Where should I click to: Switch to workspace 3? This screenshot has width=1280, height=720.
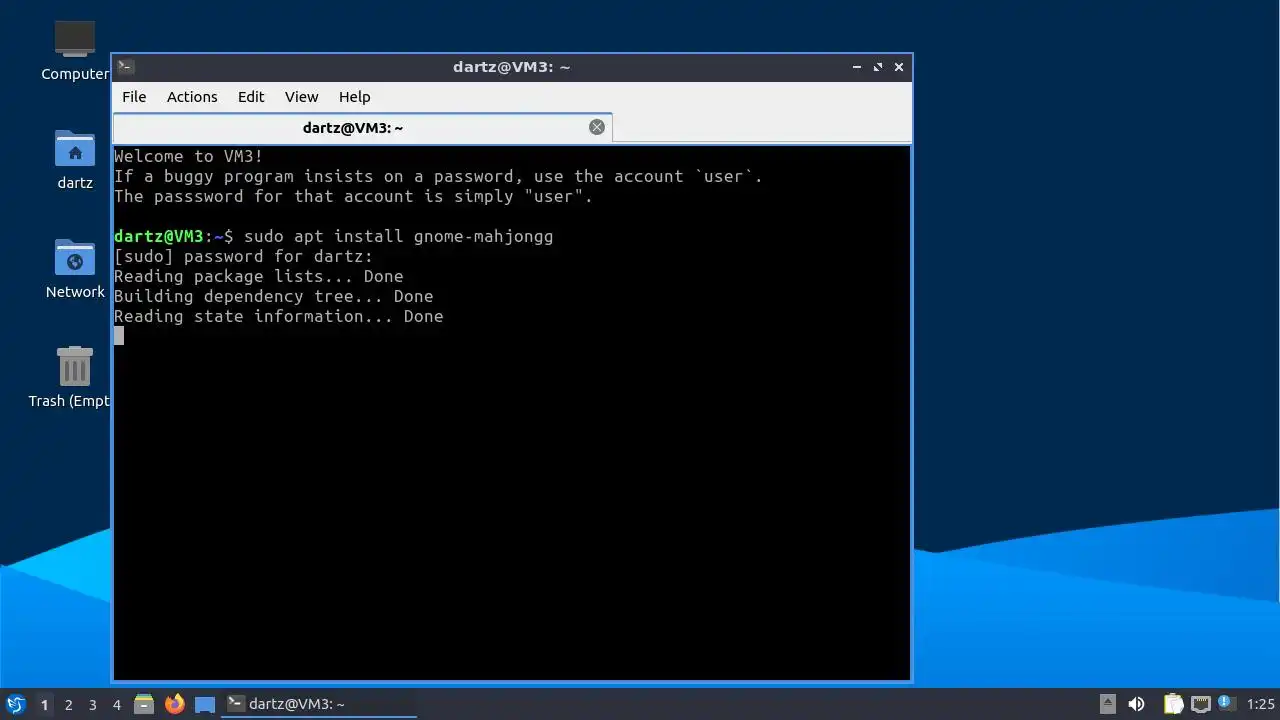pos(93,705)
